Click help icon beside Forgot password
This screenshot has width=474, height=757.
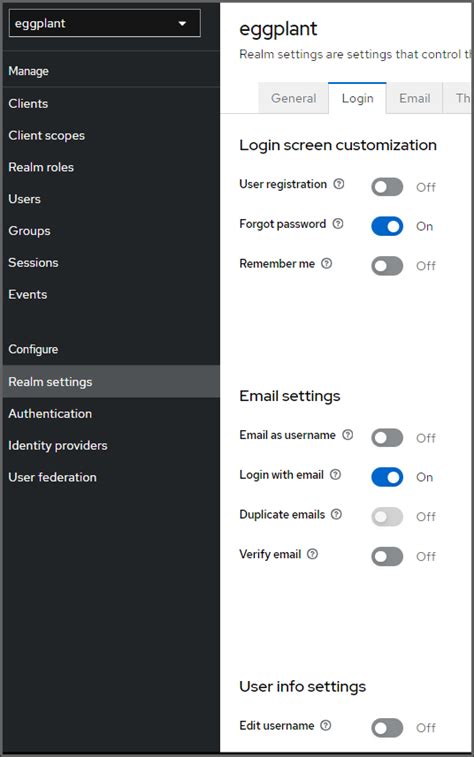(338, 224)
